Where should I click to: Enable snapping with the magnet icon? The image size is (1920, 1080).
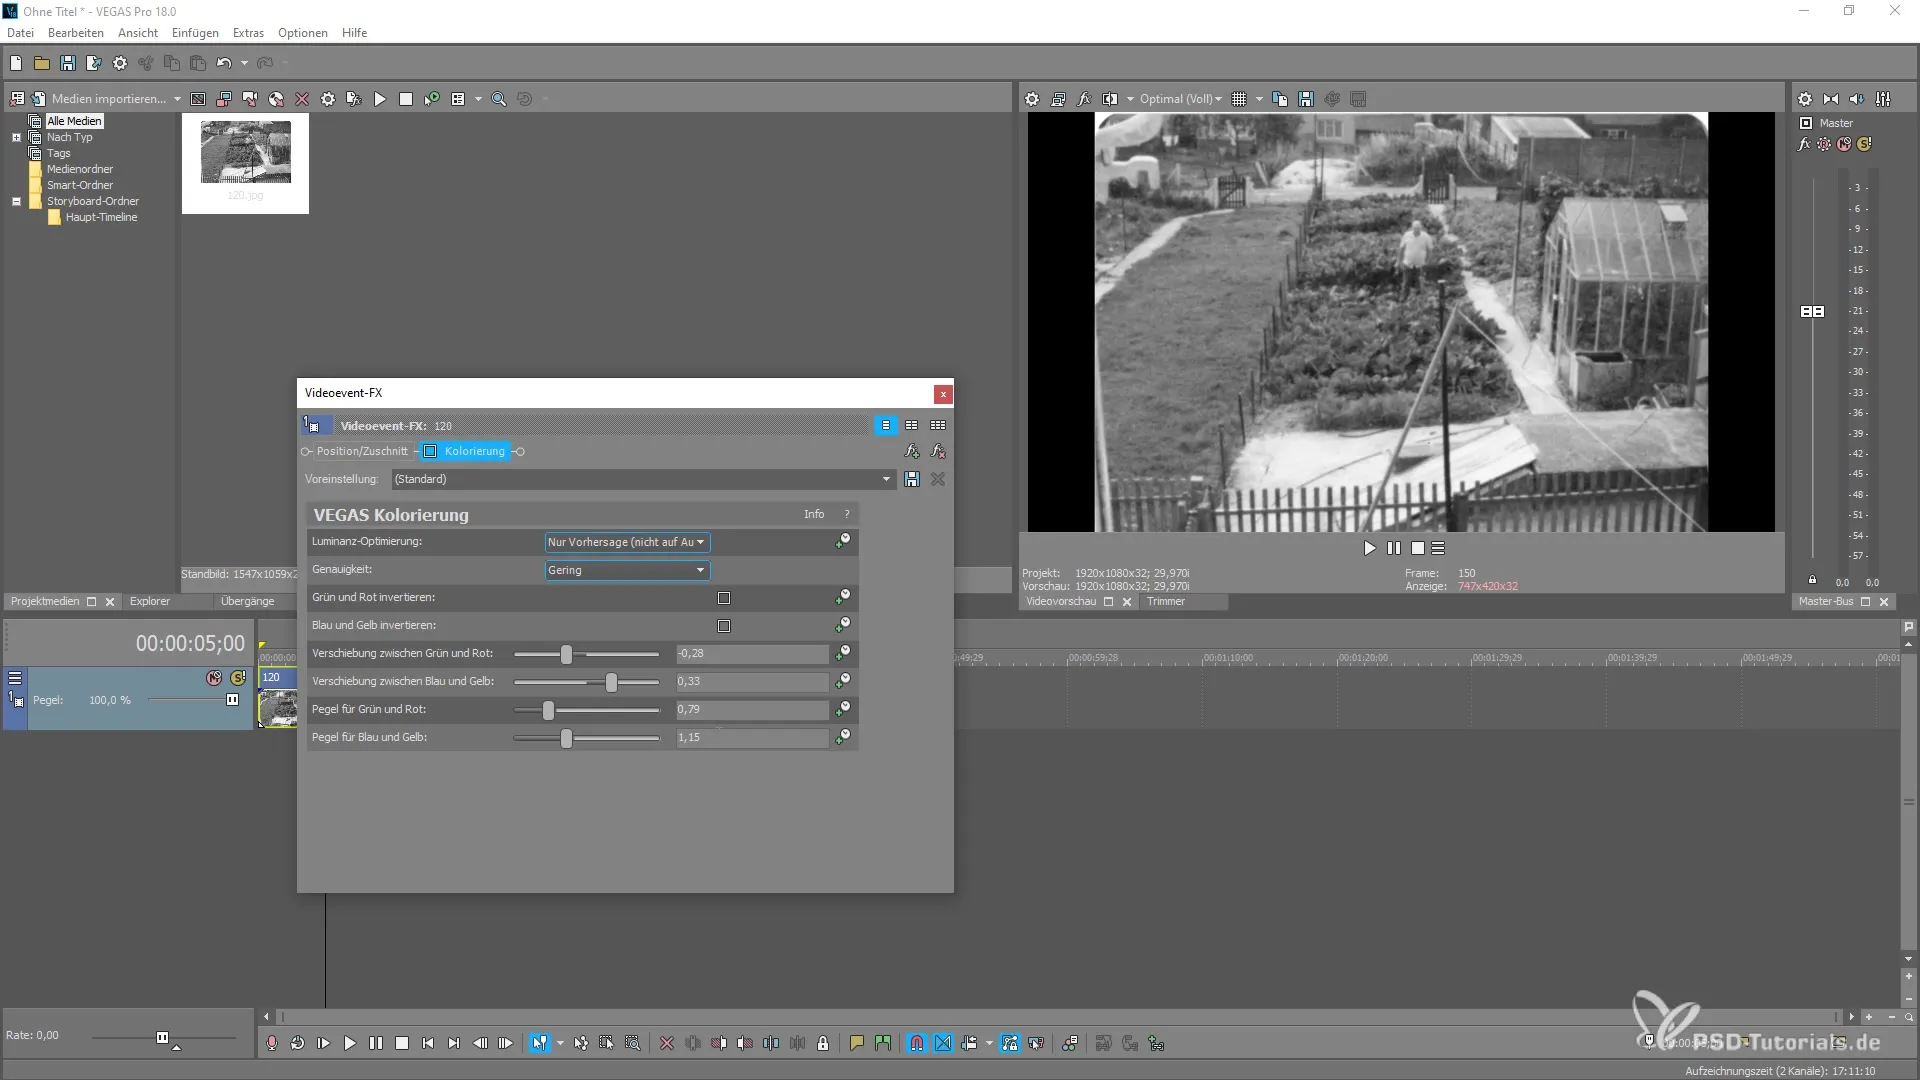[x=917, y=1043]
